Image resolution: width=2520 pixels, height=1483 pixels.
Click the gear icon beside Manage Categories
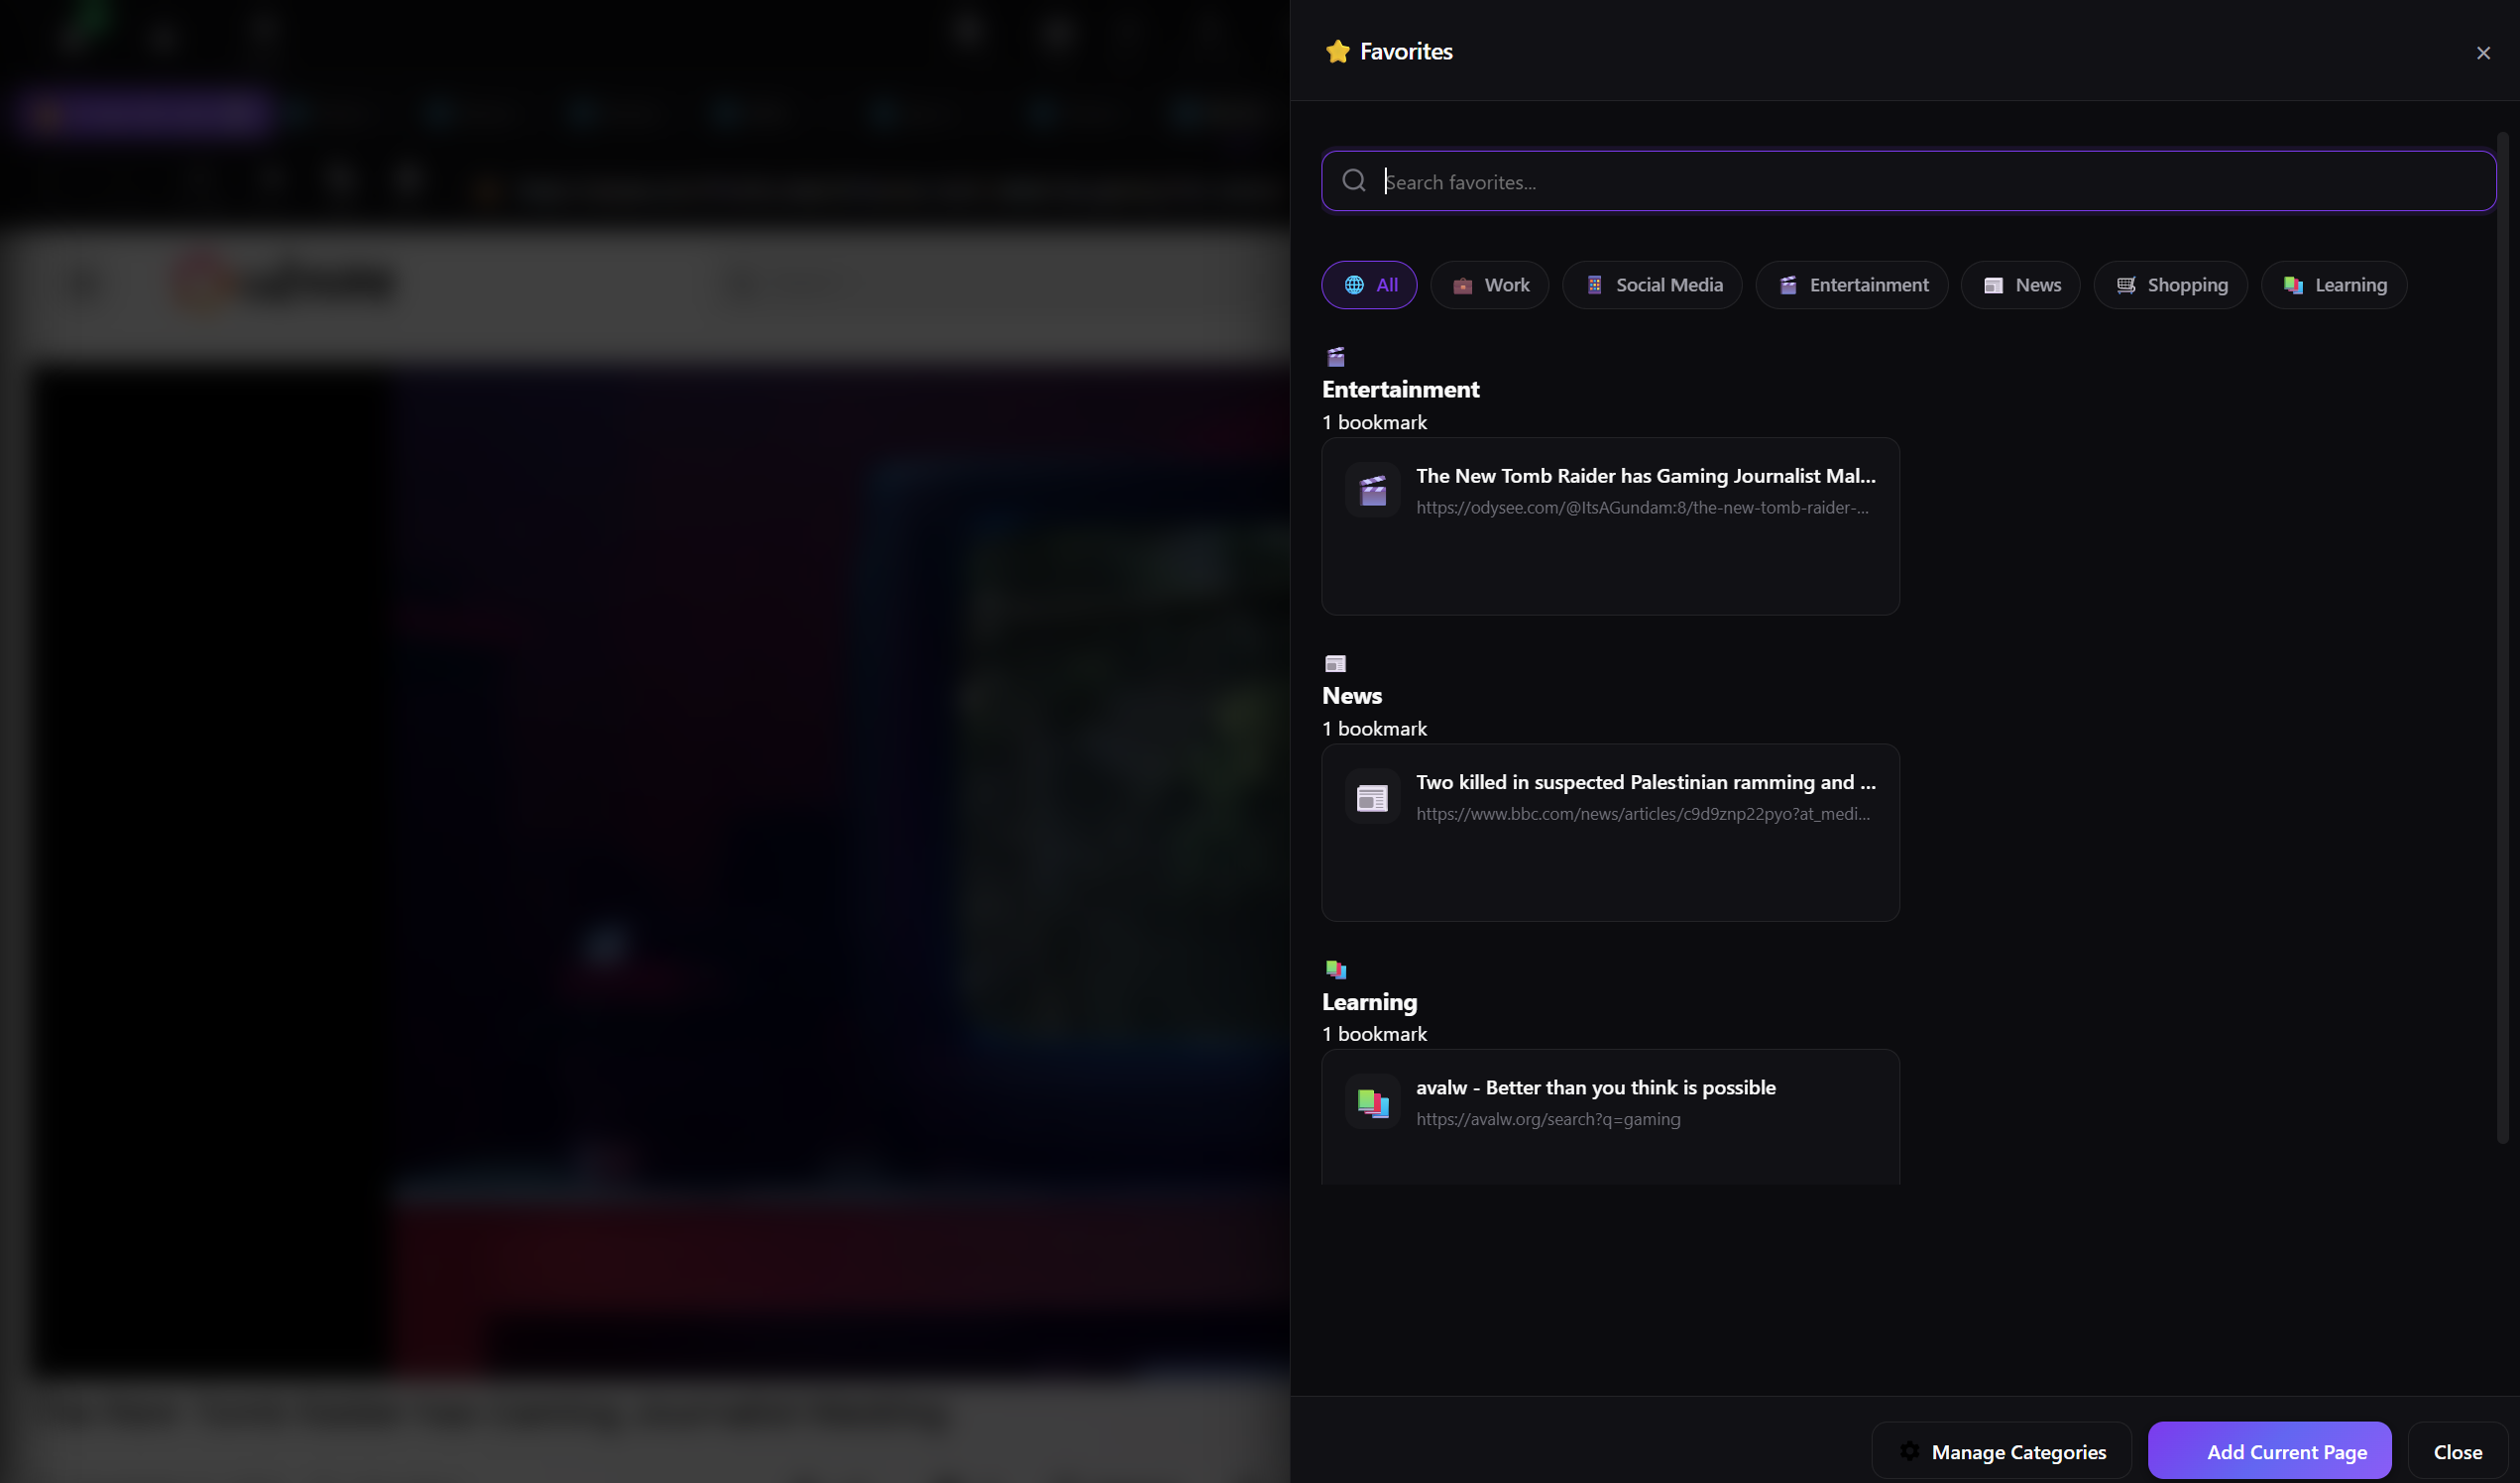pyautogui.click(x=1911, y=1451)
